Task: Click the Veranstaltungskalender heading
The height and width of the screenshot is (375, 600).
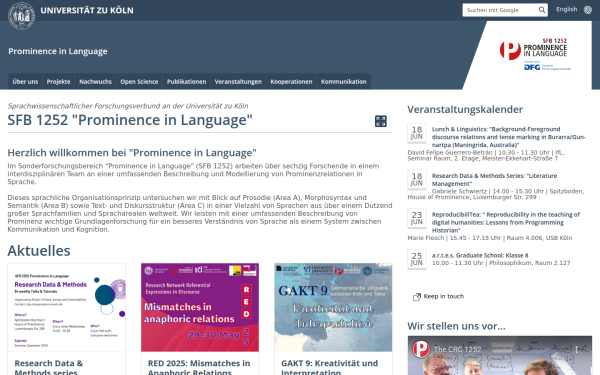Action: pyautogui.click(x=465, y=109)
